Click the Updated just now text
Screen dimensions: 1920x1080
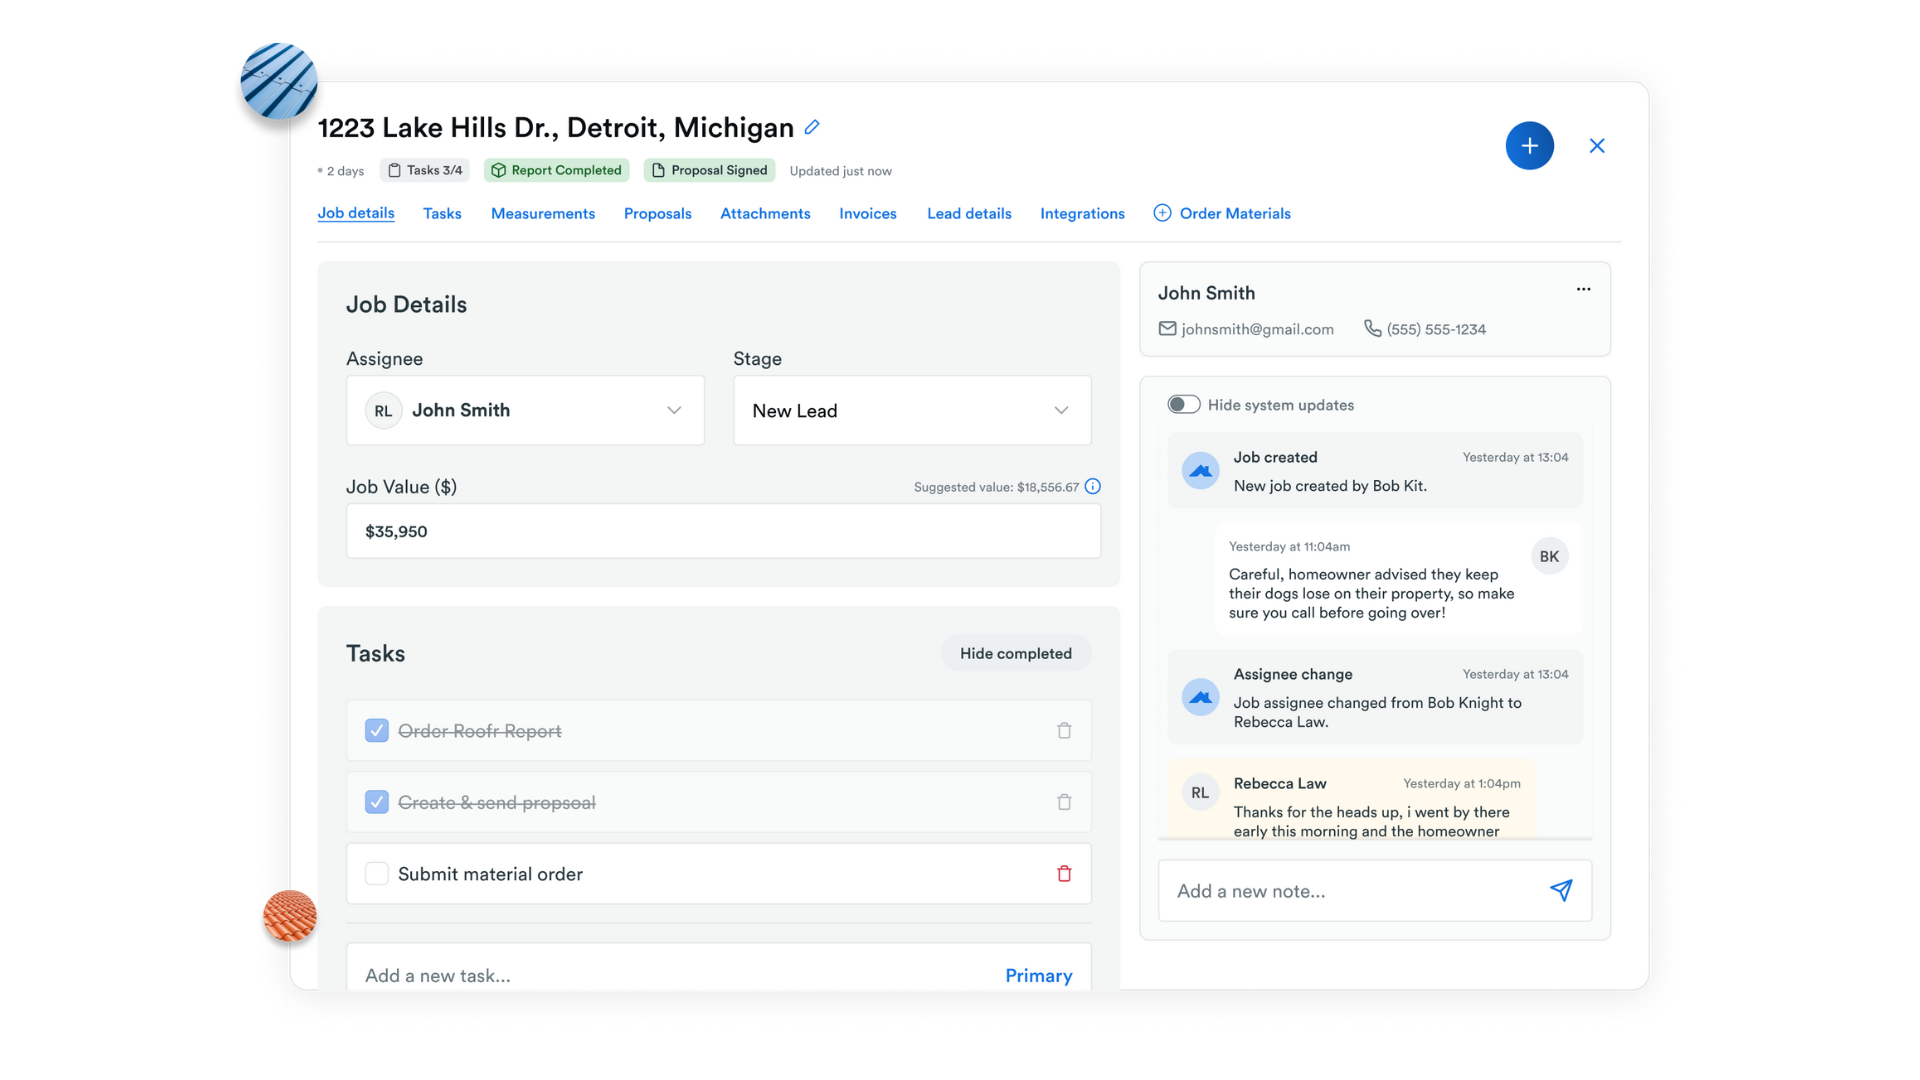click(x=840, y=171)
